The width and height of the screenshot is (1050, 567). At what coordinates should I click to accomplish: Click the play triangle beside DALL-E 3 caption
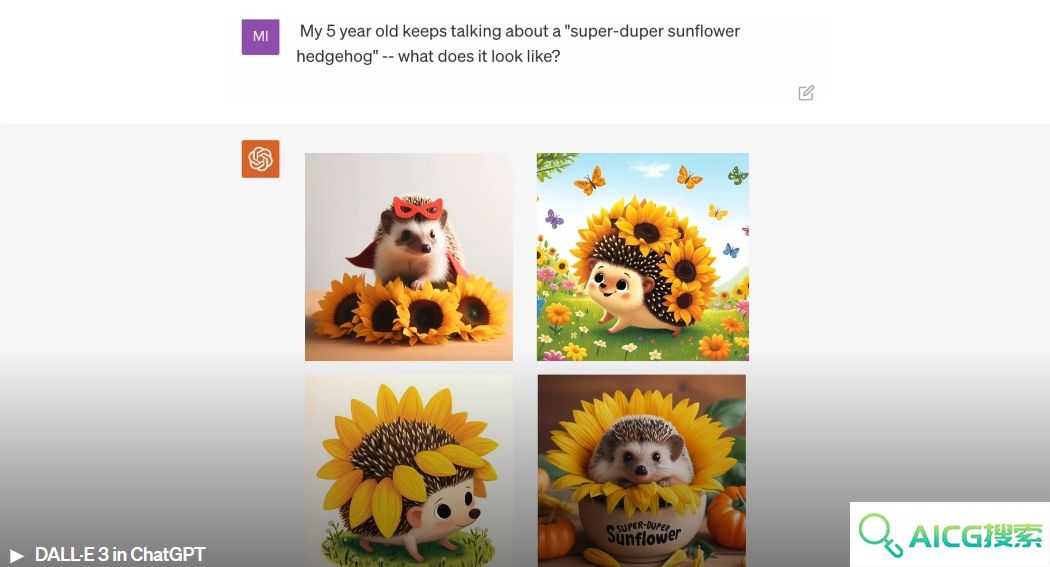click(x=17, y=556)
